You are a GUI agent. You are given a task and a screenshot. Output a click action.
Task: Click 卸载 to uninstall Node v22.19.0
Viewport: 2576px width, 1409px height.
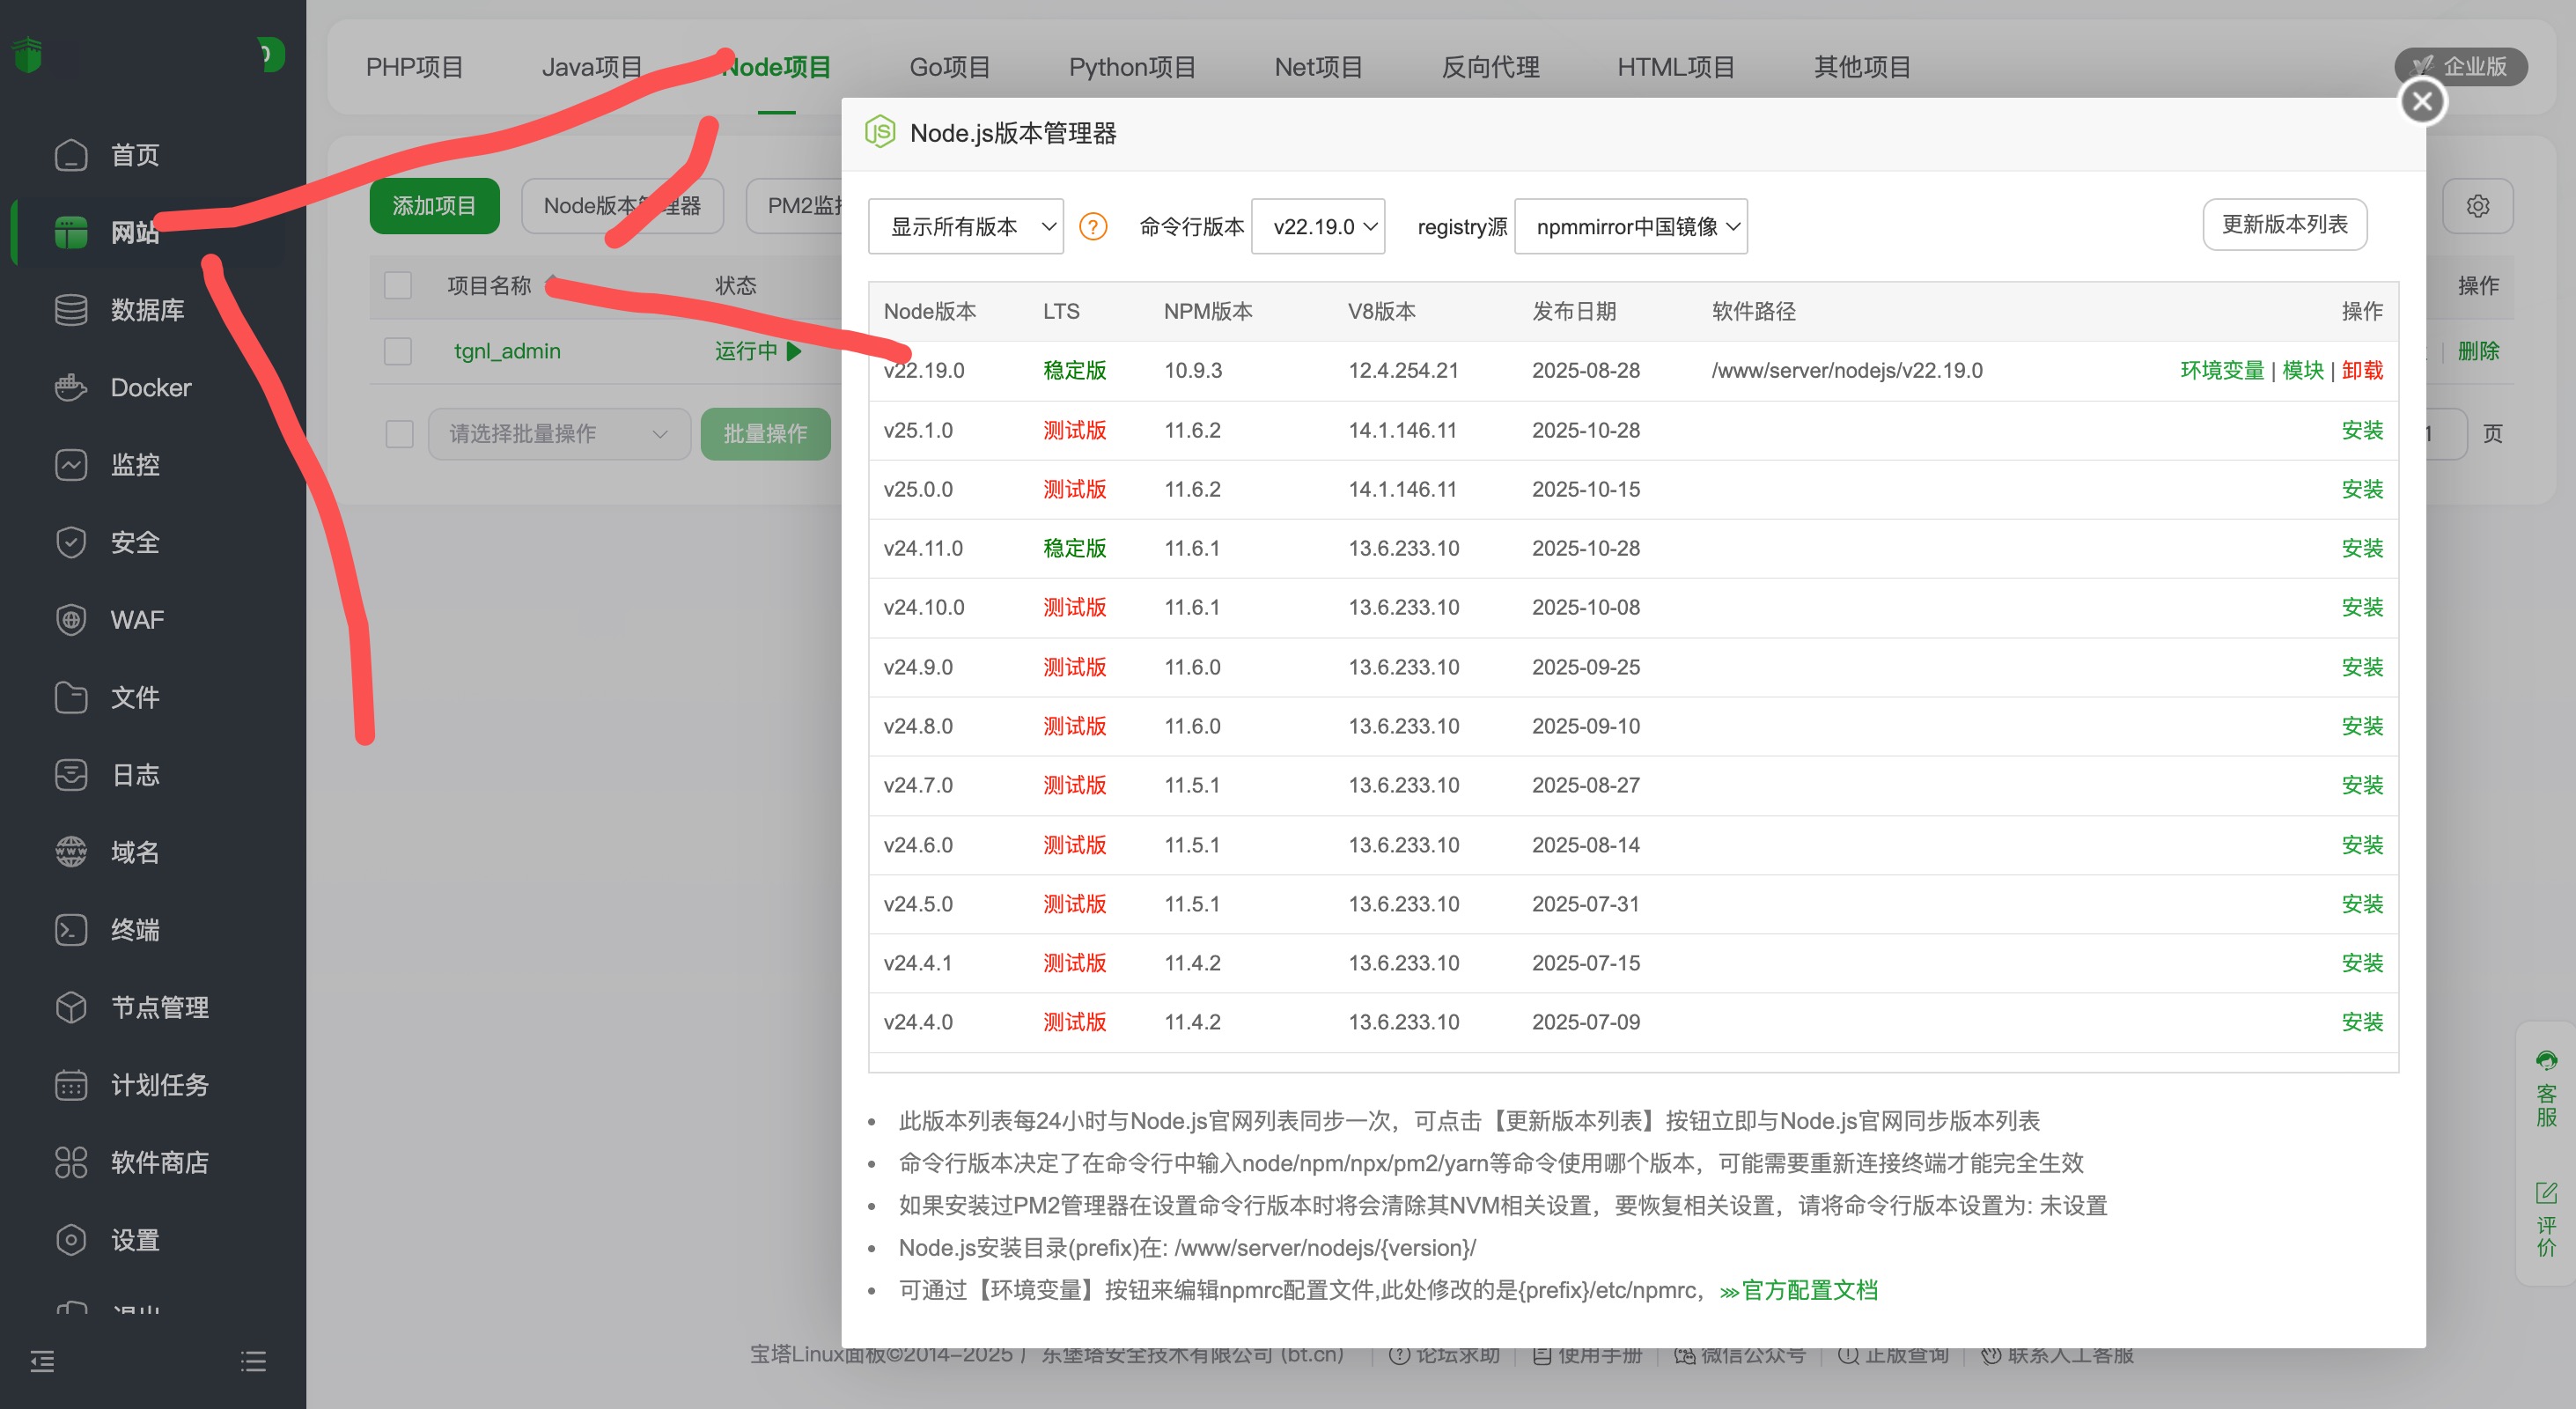tap(2362, 370)
